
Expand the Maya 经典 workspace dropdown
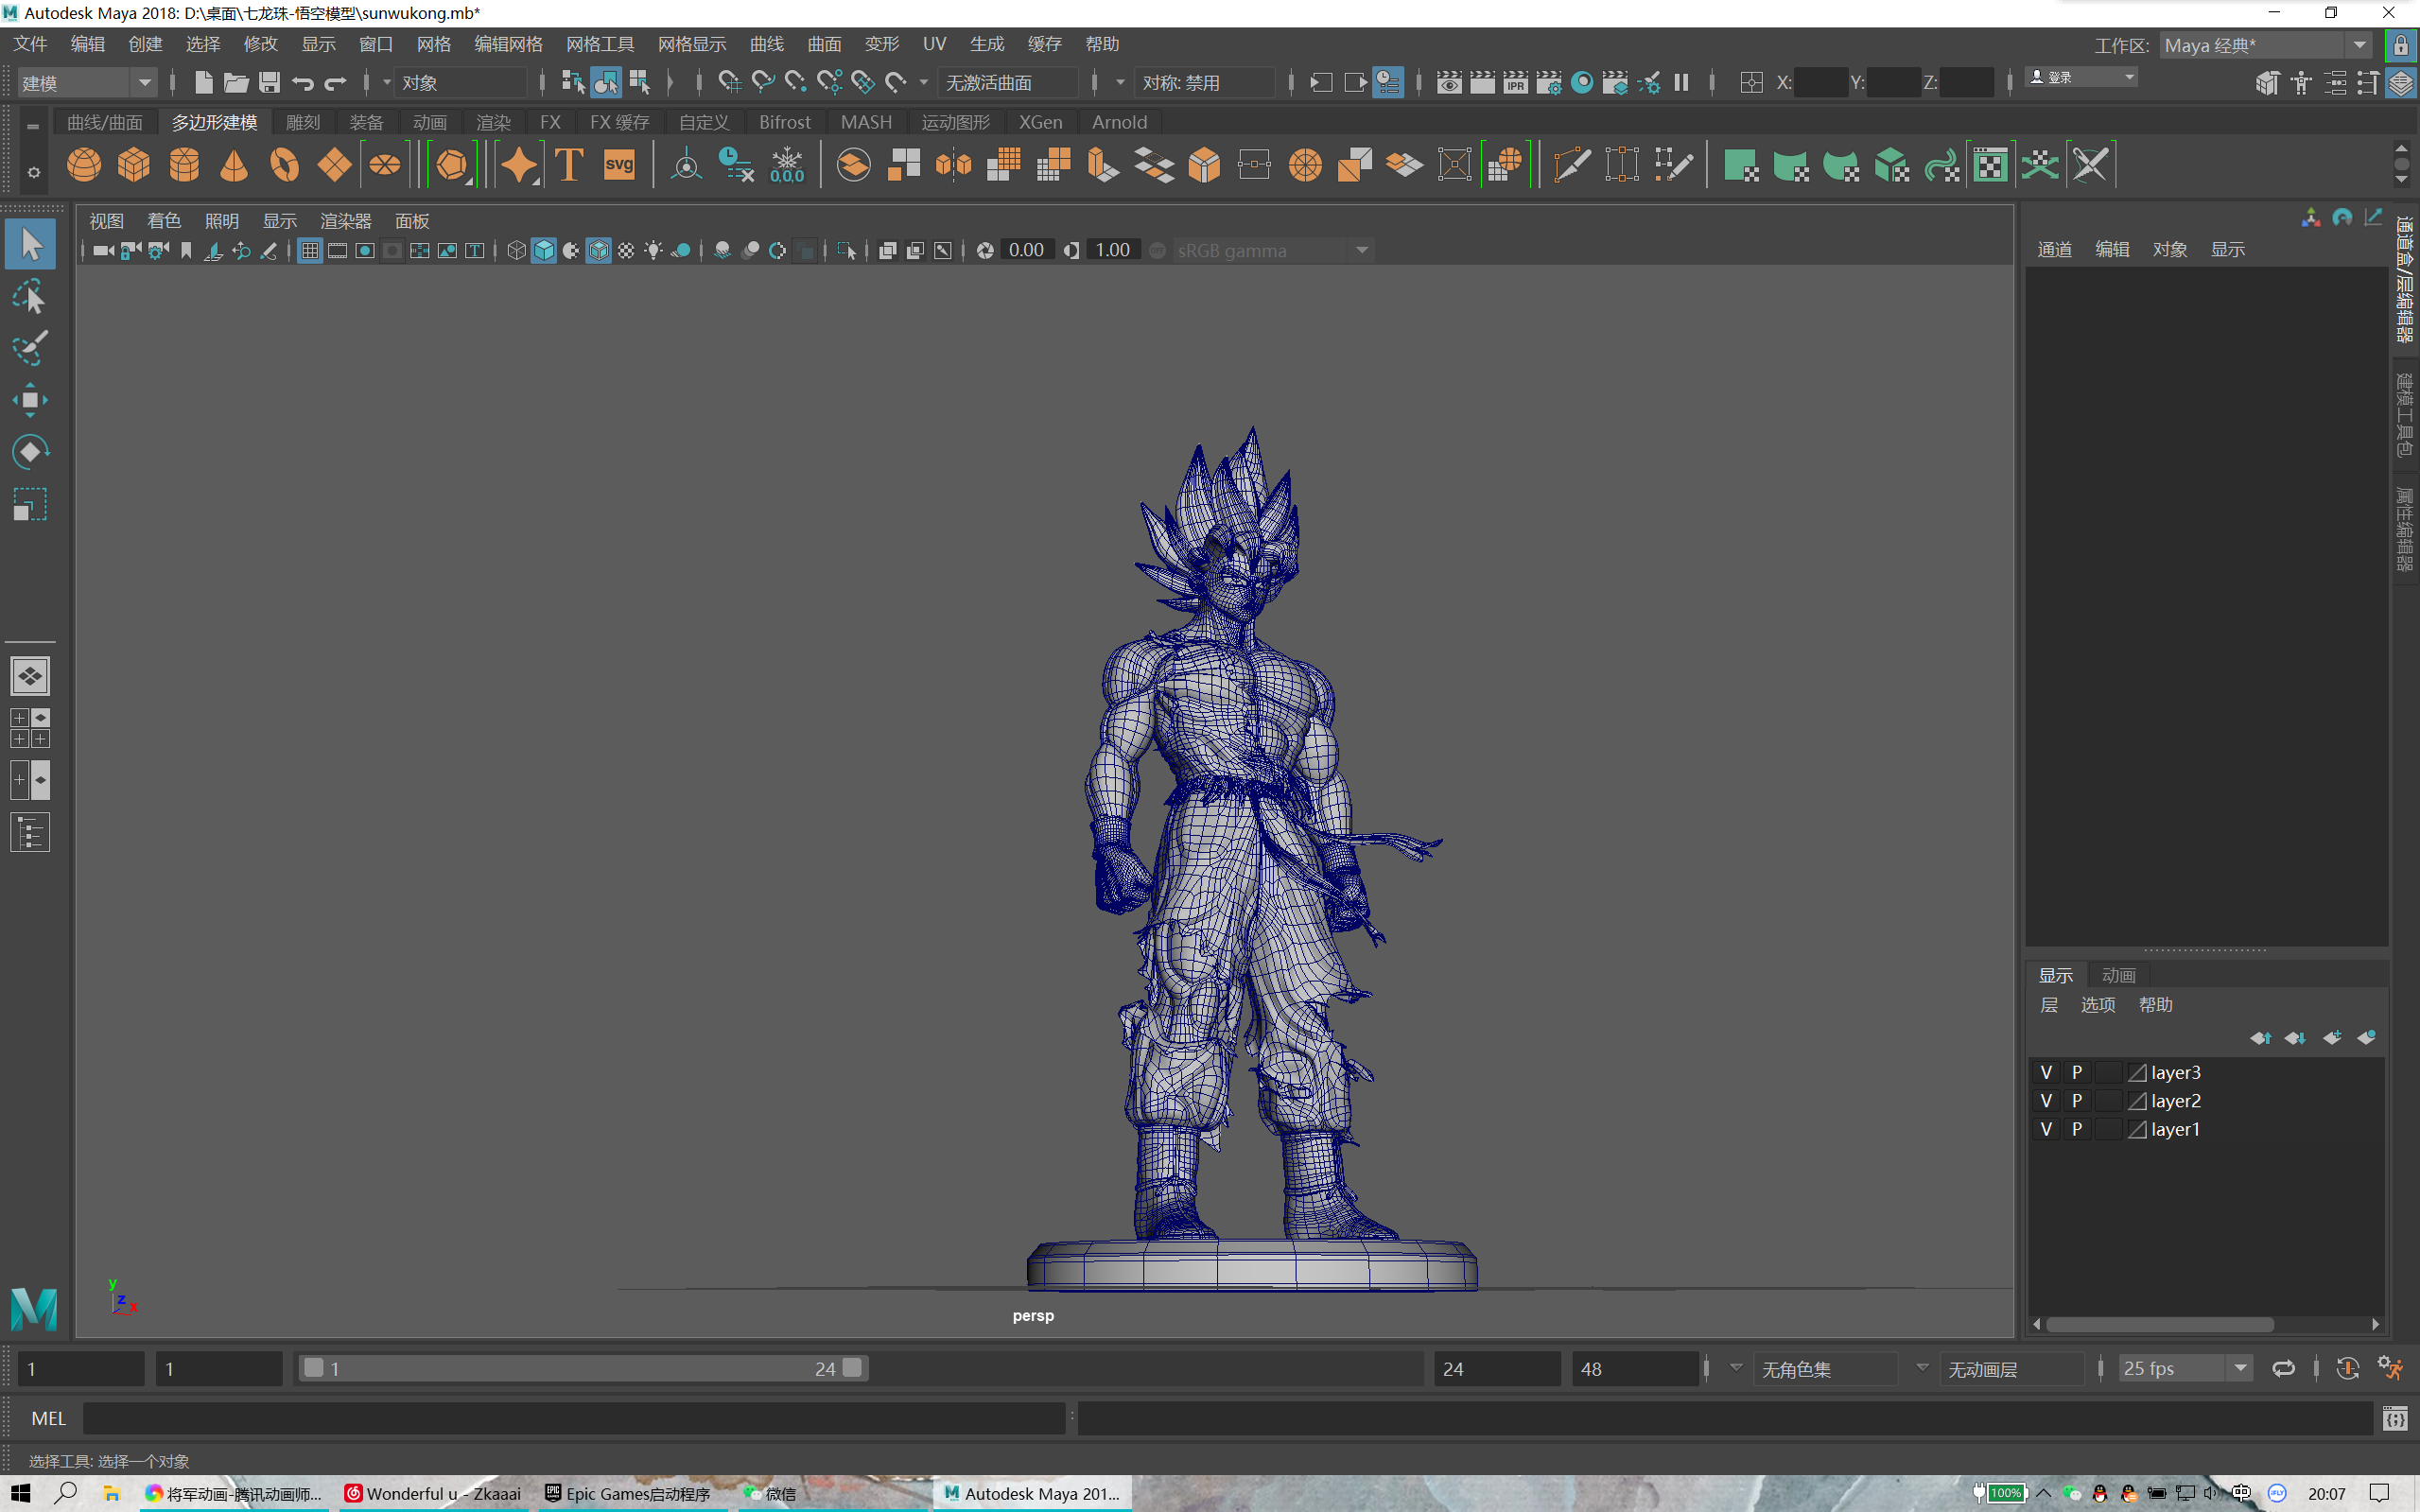point(2360,45)
